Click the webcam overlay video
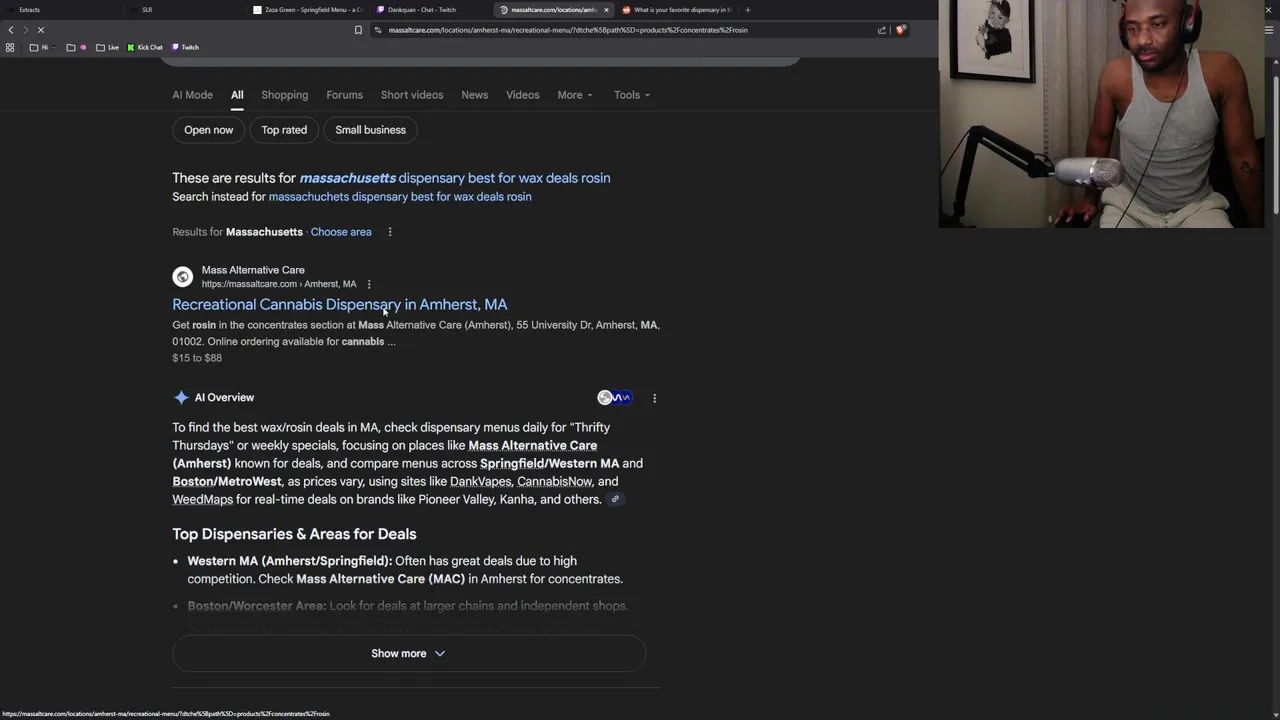The width and height of the screenshot is (1280, 720). pos(1101,114)
